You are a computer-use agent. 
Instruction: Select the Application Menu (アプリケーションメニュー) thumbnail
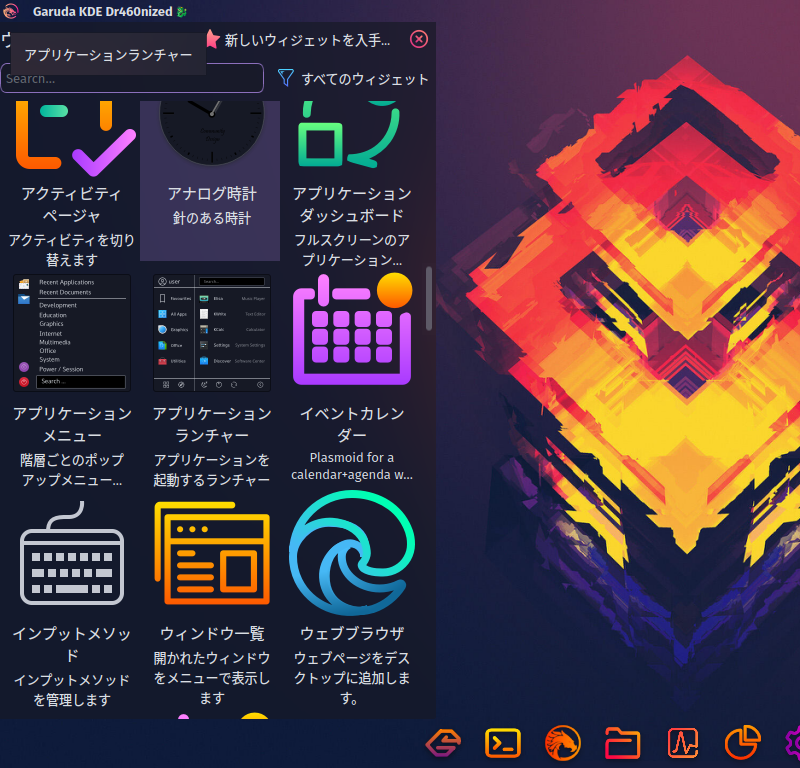tap(72, 333)
